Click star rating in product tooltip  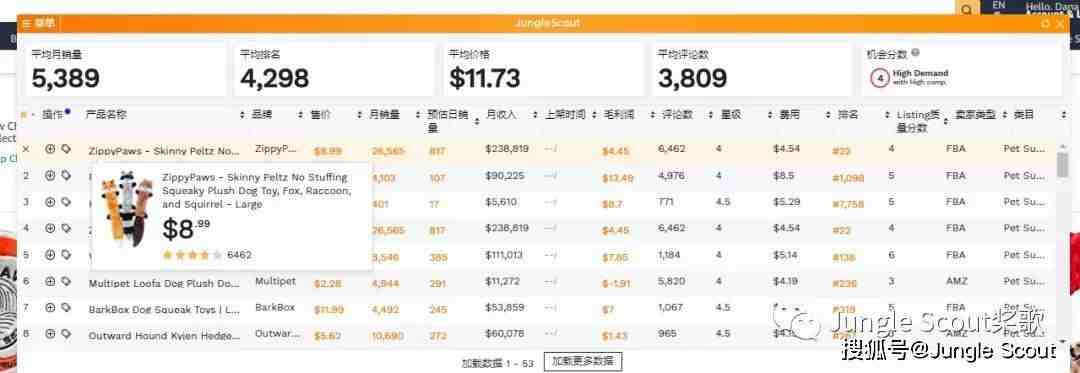tap(193, 255)
